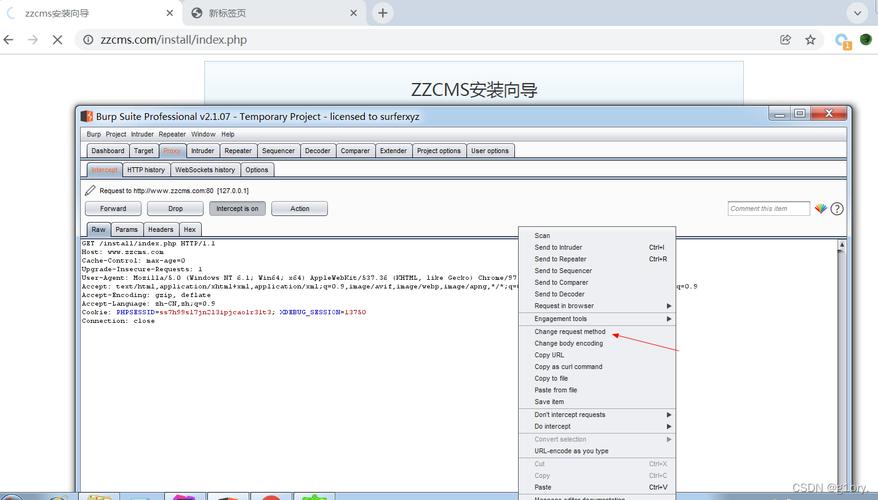
Task: Open the Window menu
Action: point(203,134)
